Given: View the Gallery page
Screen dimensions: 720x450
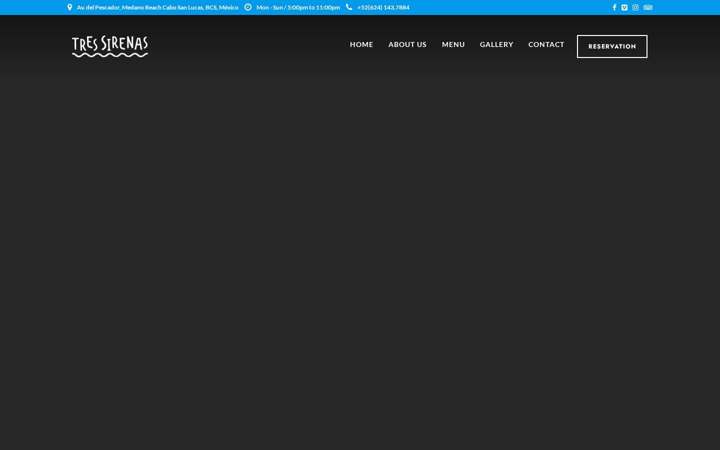Looking at the screenshot, I should [x=496, y=45].
